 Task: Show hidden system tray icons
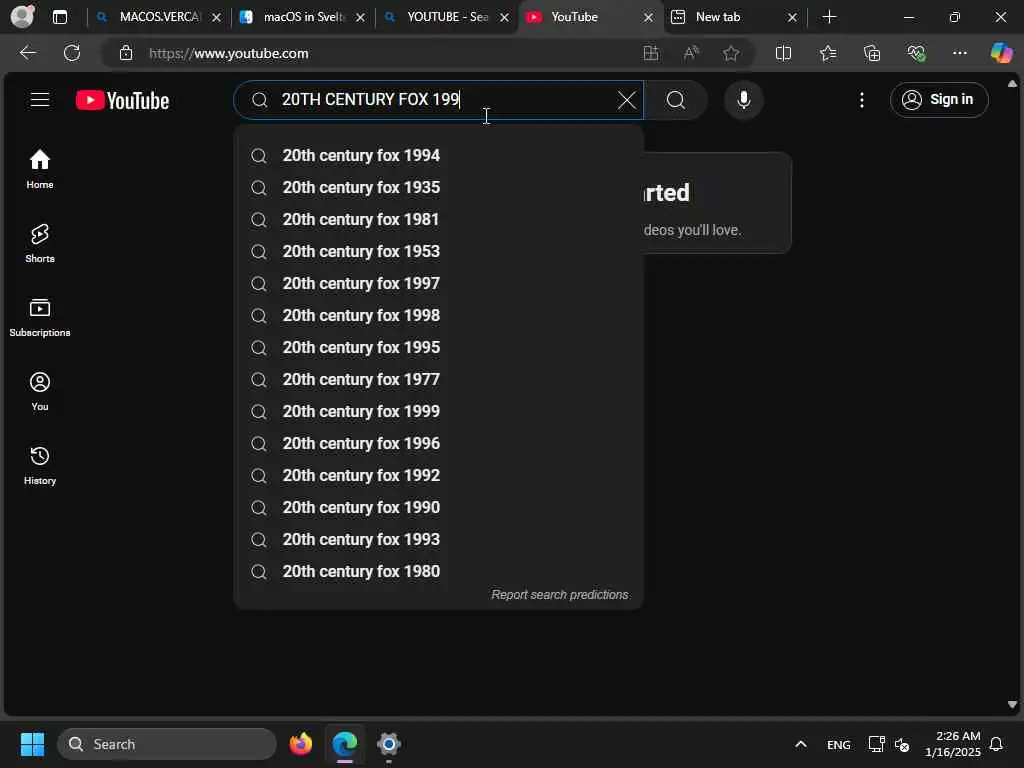tap(801, 744)
